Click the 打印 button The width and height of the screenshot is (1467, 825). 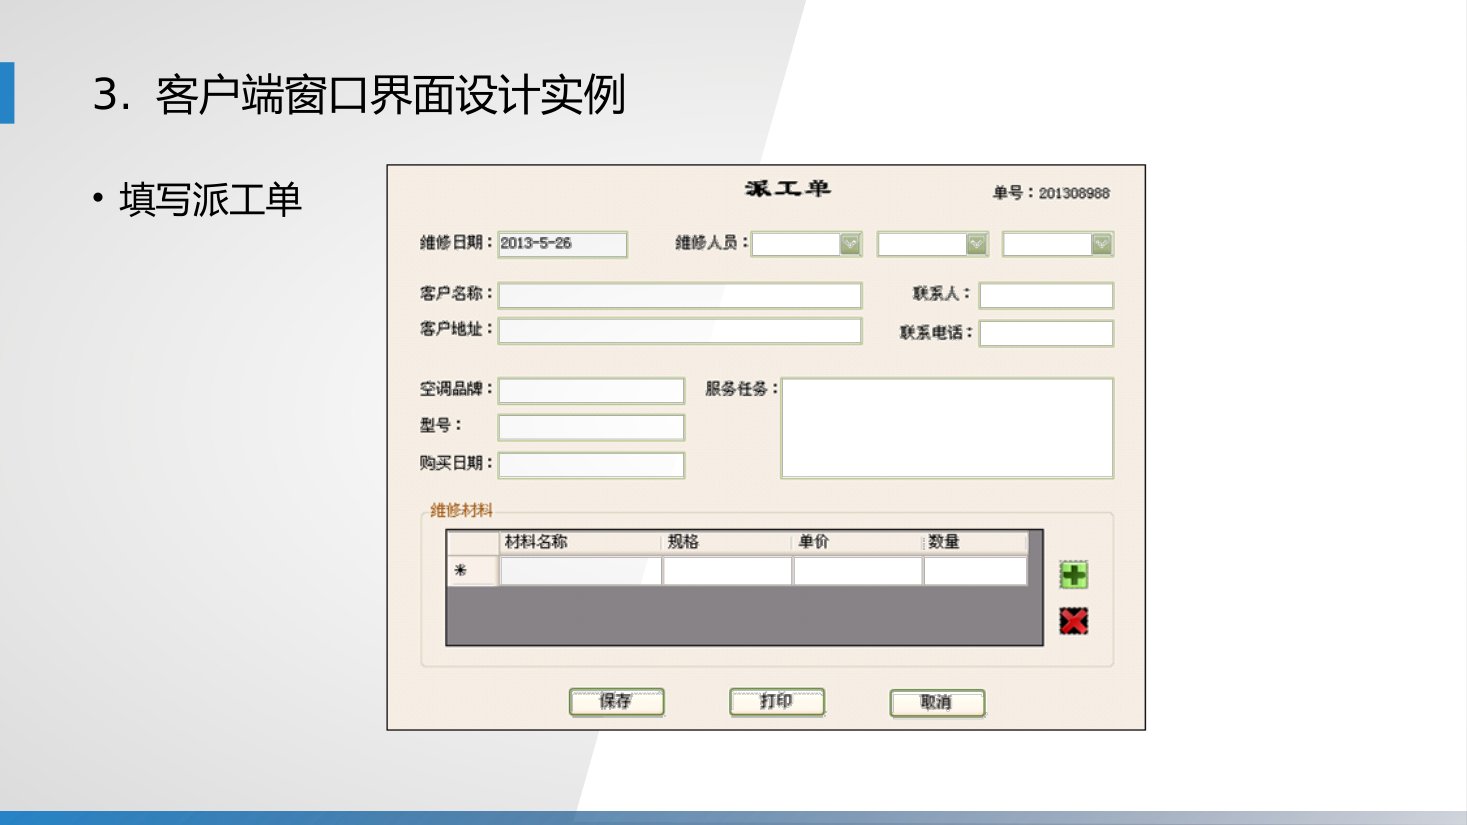coord(777,702)
